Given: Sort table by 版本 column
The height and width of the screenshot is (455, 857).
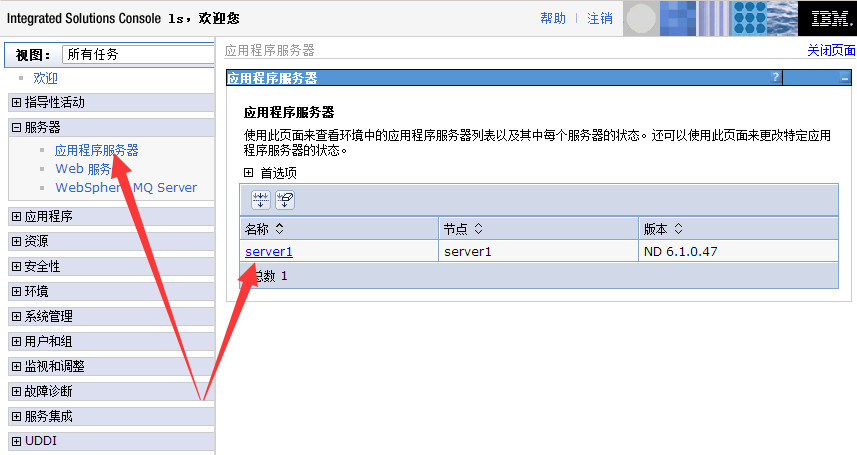Looking at the screenshot, I should pos(678,229).
